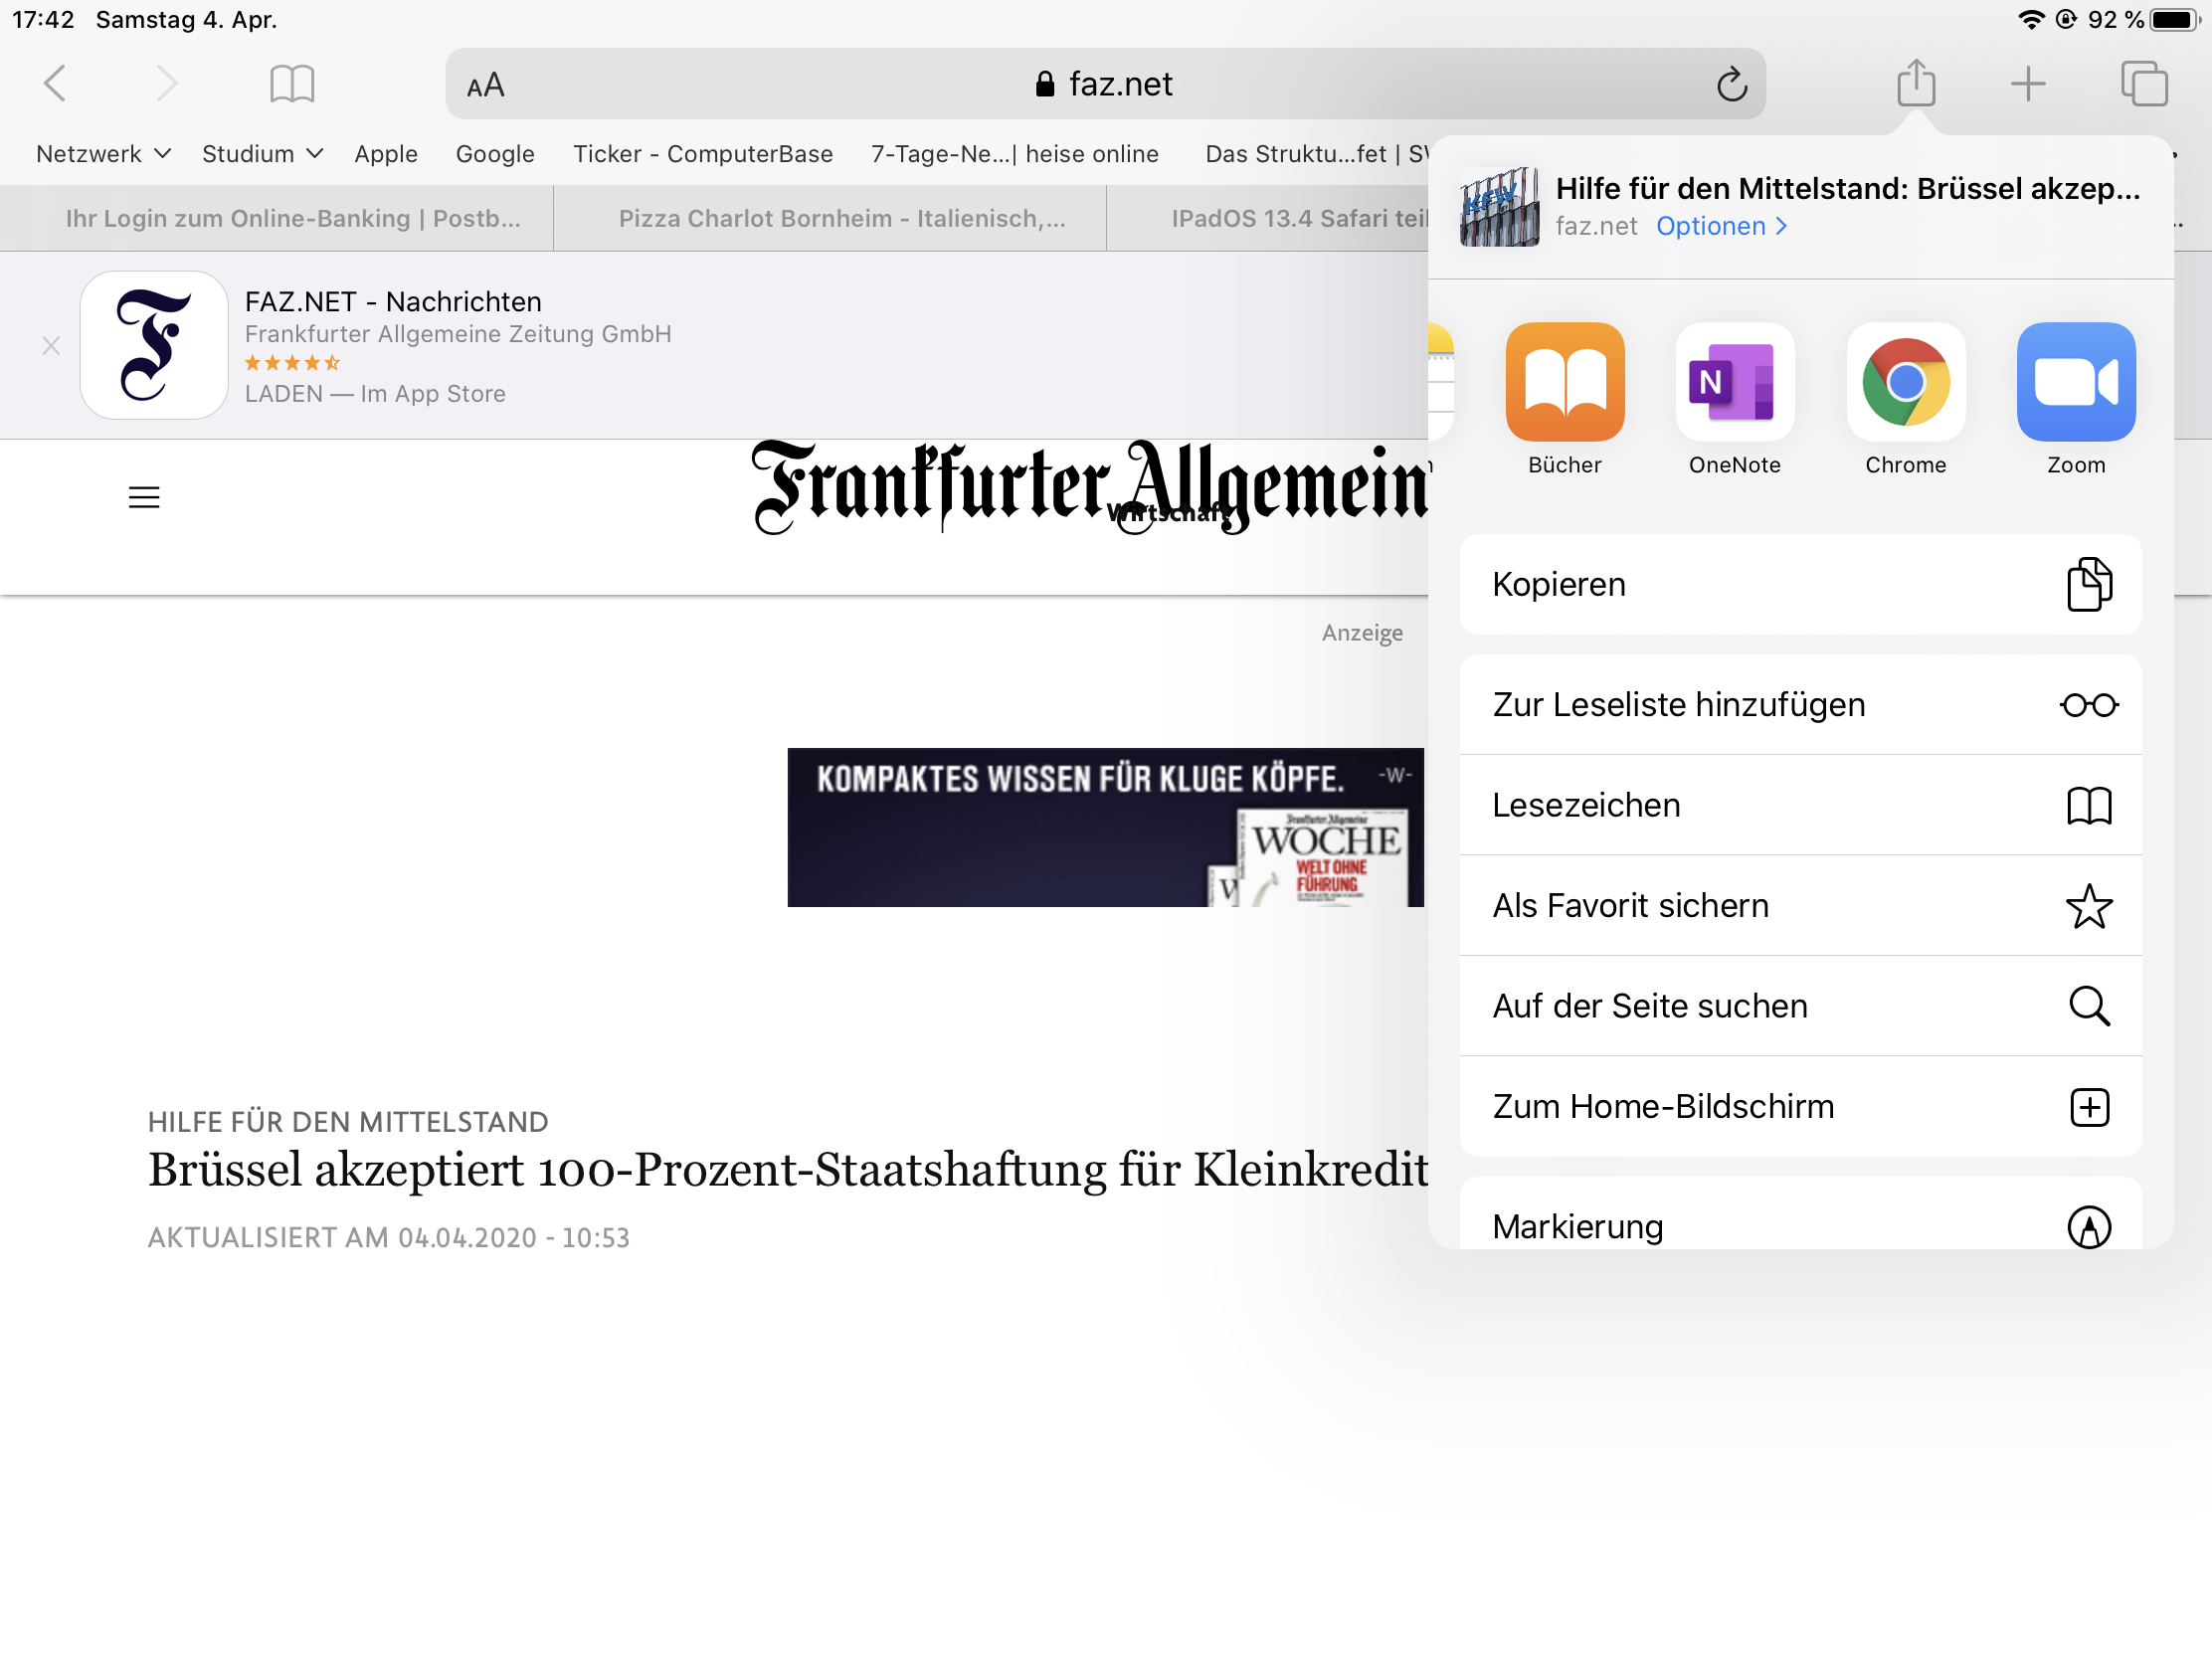Dismiss the FAZ.NET app banner
This screenshot has height=1659, width=2212.
[51, 346]
